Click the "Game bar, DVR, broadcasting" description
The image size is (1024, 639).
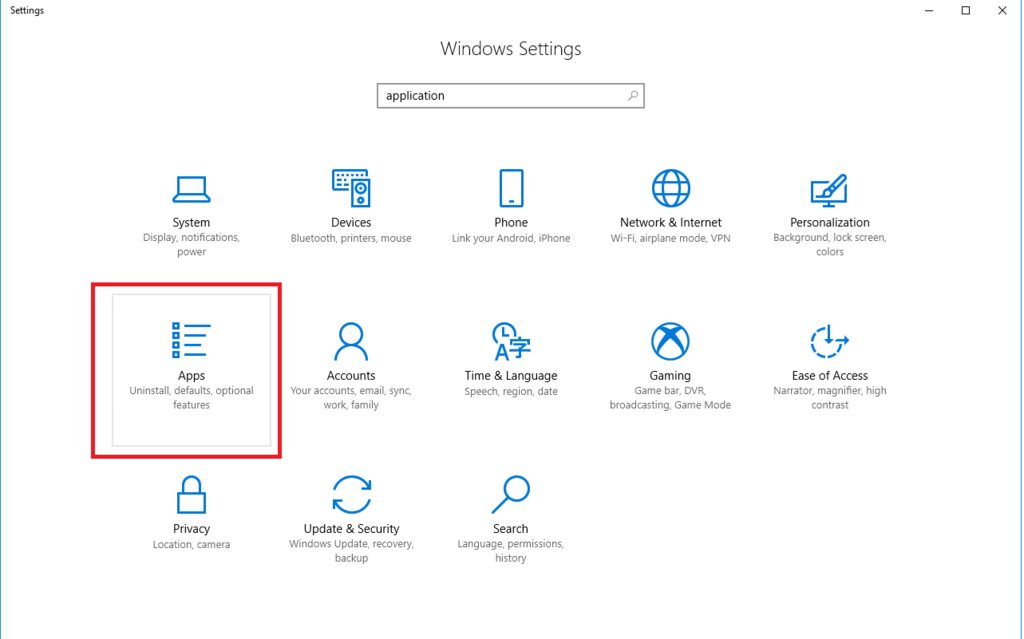670,397
